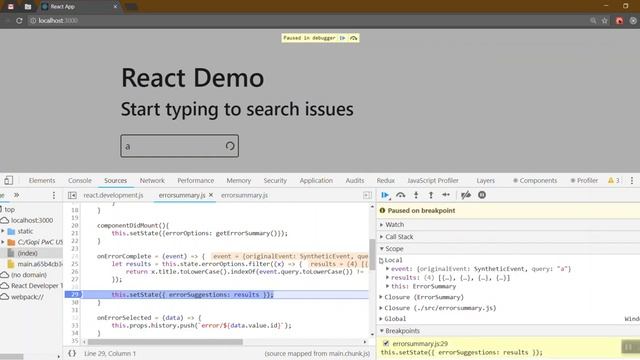Image resolution: width=640 pixels, height=360 pixels.
Task: Click the Line 29, Column 1 status text
Action: [x=110, y=353]
